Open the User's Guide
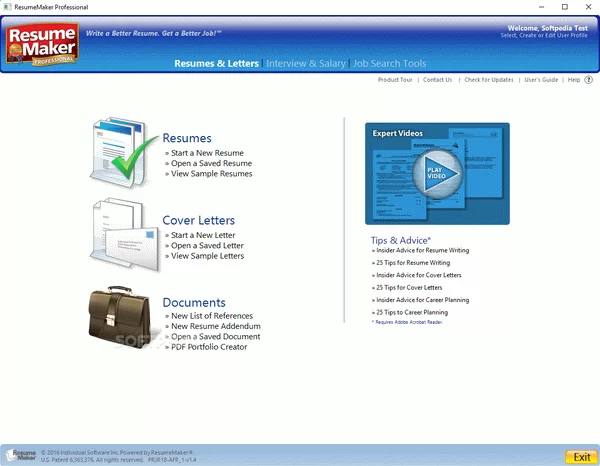Screen dimensions: 600x466 tap(541, 80)
